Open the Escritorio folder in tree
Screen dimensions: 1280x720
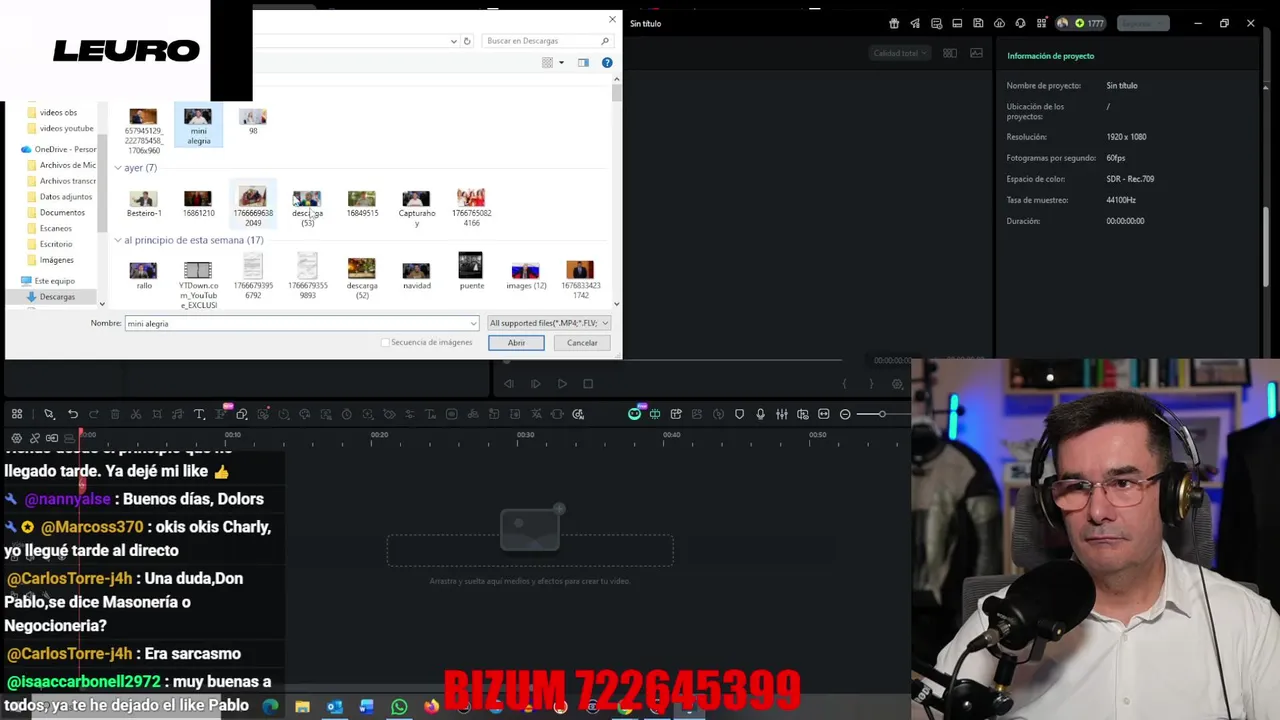coord(56,244)
